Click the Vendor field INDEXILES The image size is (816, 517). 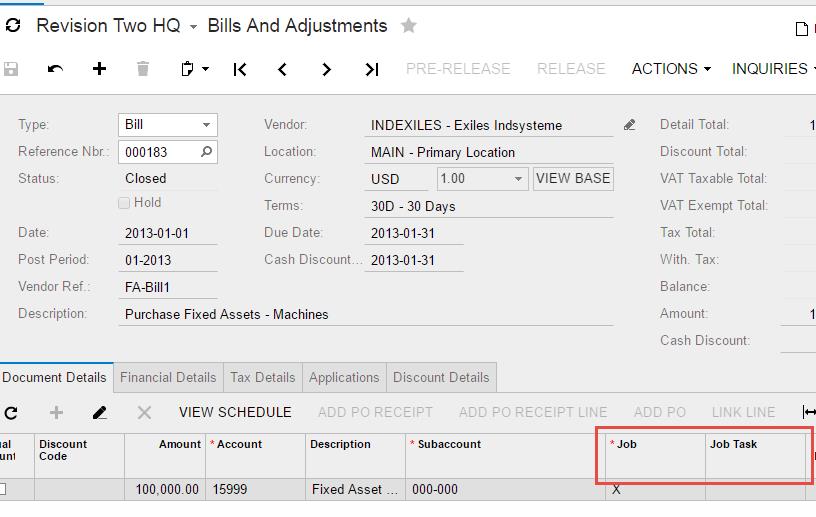coord(489,125)
